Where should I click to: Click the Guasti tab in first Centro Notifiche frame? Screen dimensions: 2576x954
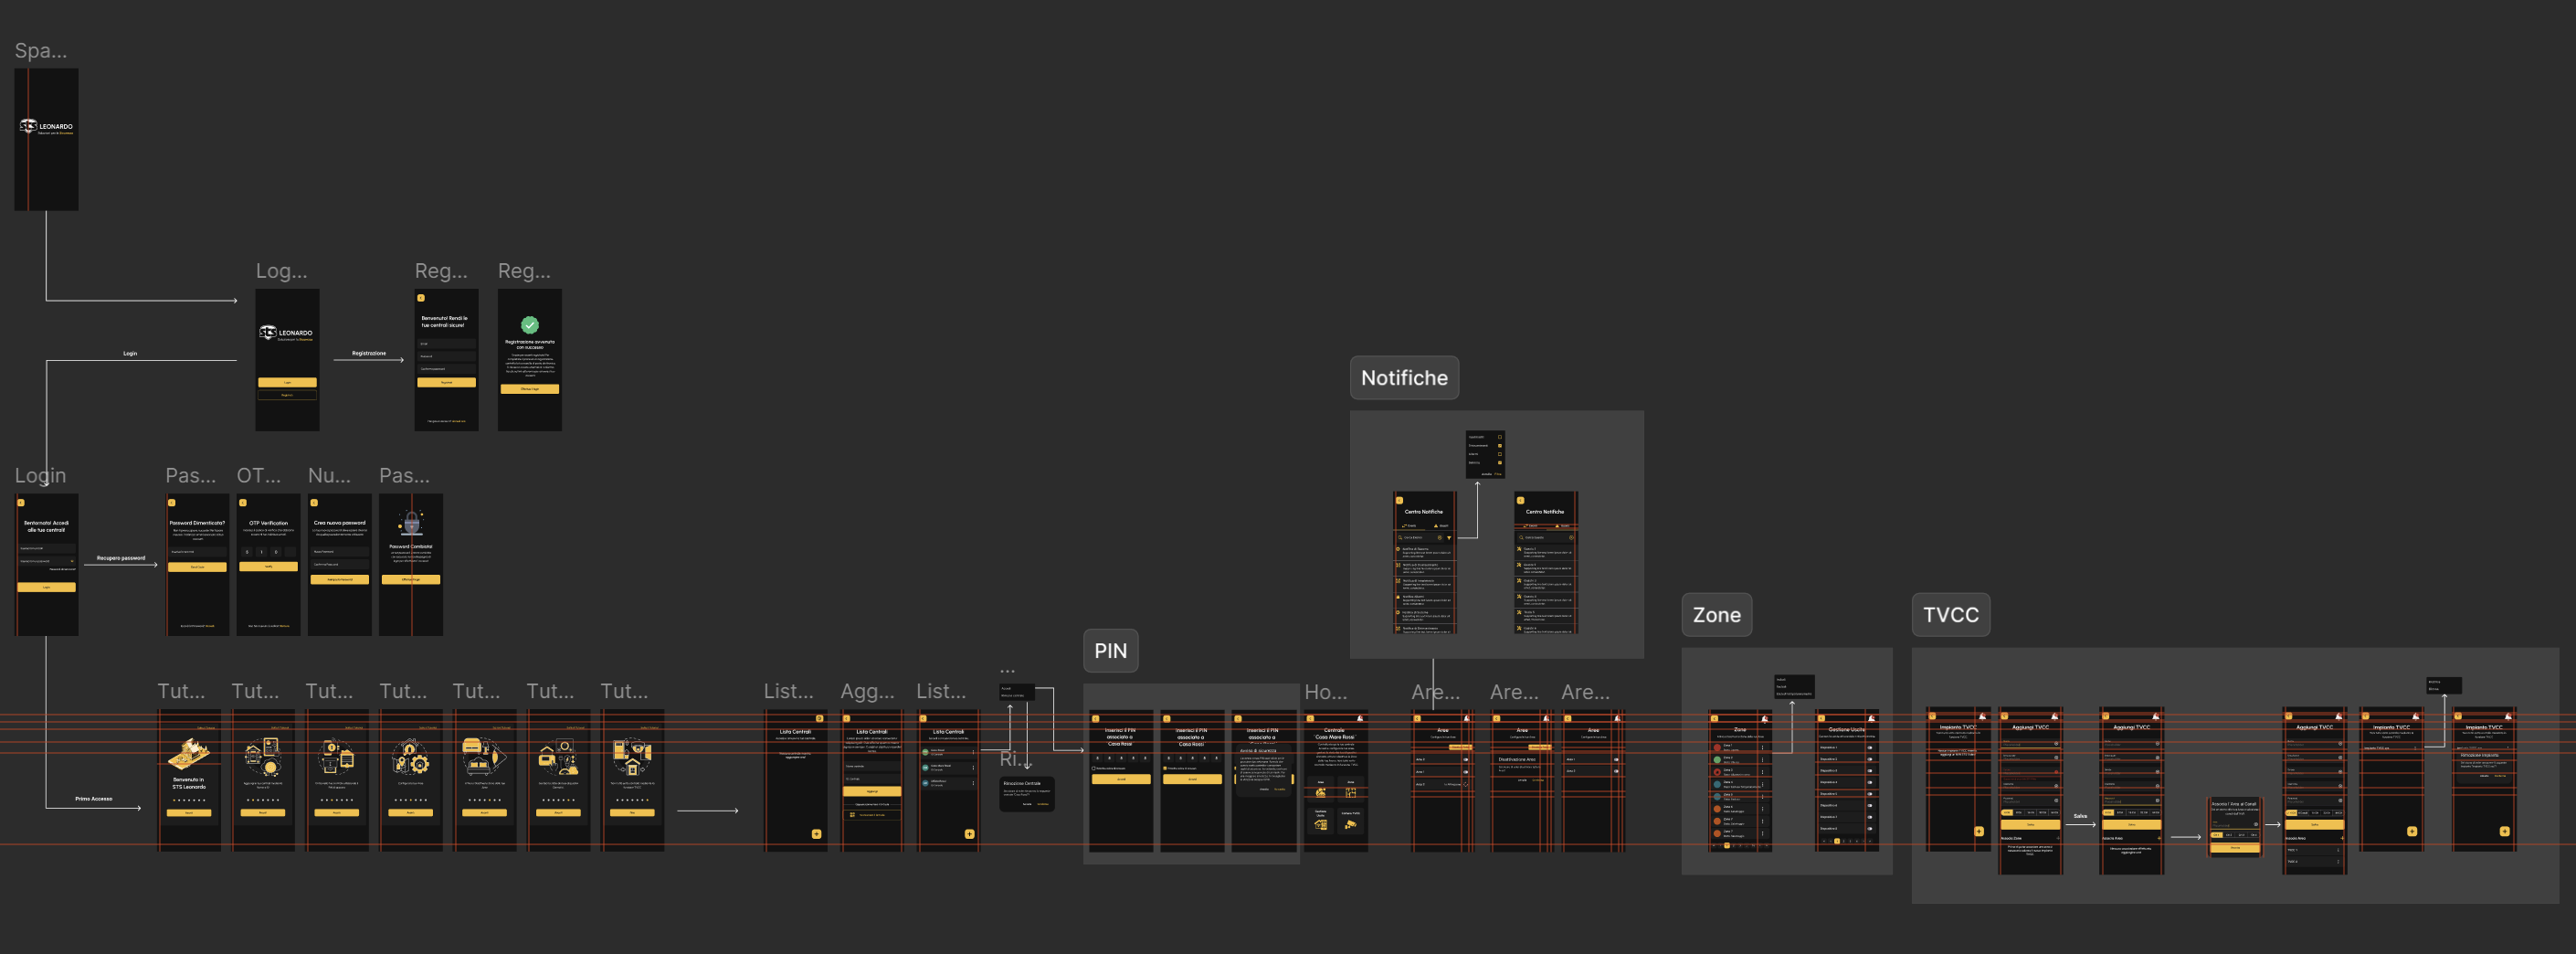point(1441,525)
